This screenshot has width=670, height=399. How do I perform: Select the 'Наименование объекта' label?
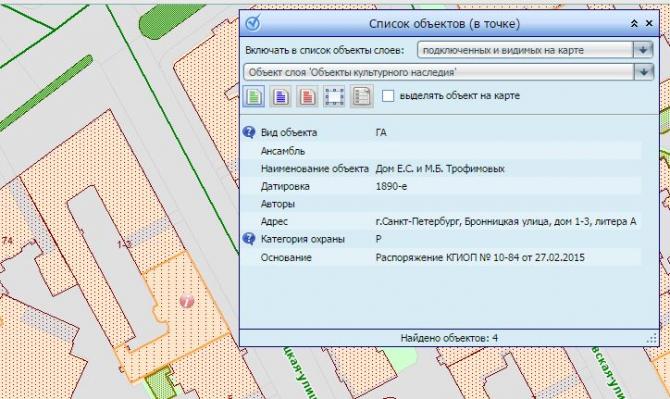point(314,169)
